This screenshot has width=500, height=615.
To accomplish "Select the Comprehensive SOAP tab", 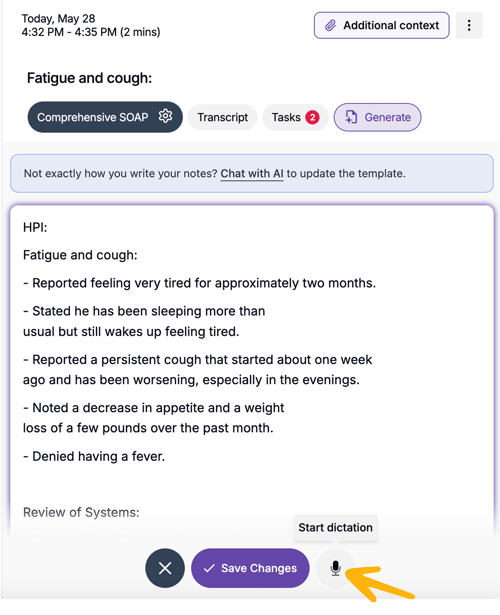I will click(105, 117).
